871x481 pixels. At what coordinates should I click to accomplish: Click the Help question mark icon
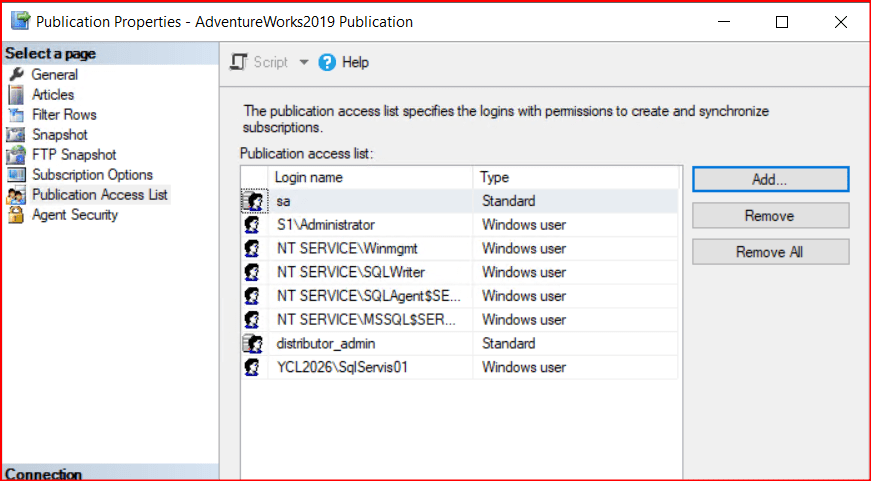coord(327,62)
